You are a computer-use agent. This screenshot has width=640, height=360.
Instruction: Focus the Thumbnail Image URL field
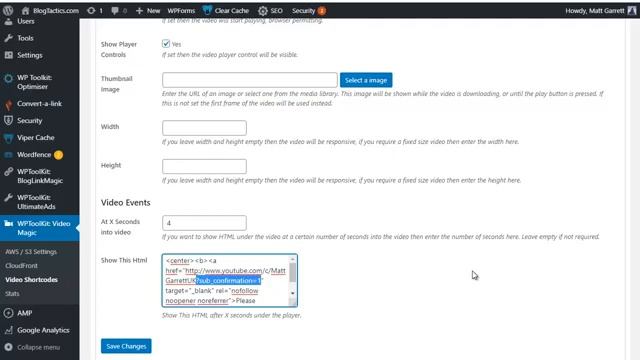(249, 80)
